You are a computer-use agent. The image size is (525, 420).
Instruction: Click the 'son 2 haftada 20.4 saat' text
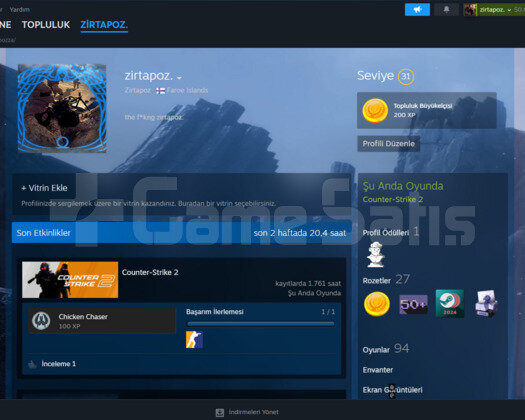[300, 233]
